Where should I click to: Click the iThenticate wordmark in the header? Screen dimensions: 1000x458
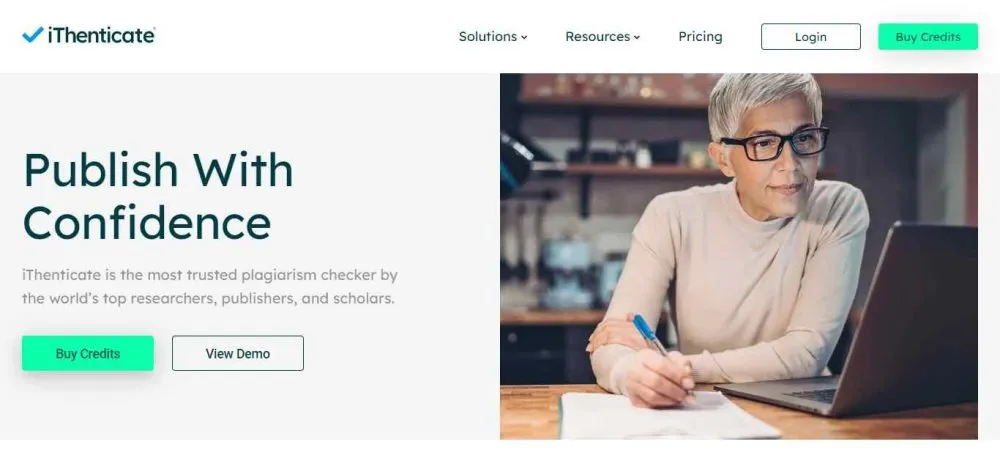click(x=101, y=36)
